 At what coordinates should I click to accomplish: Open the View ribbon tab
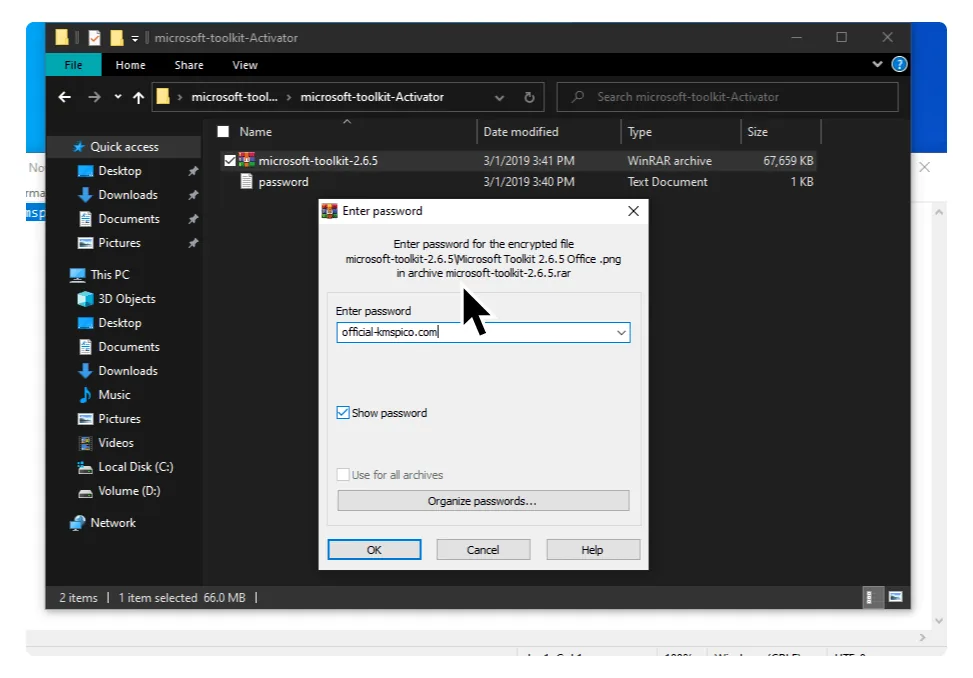[244, 65]
